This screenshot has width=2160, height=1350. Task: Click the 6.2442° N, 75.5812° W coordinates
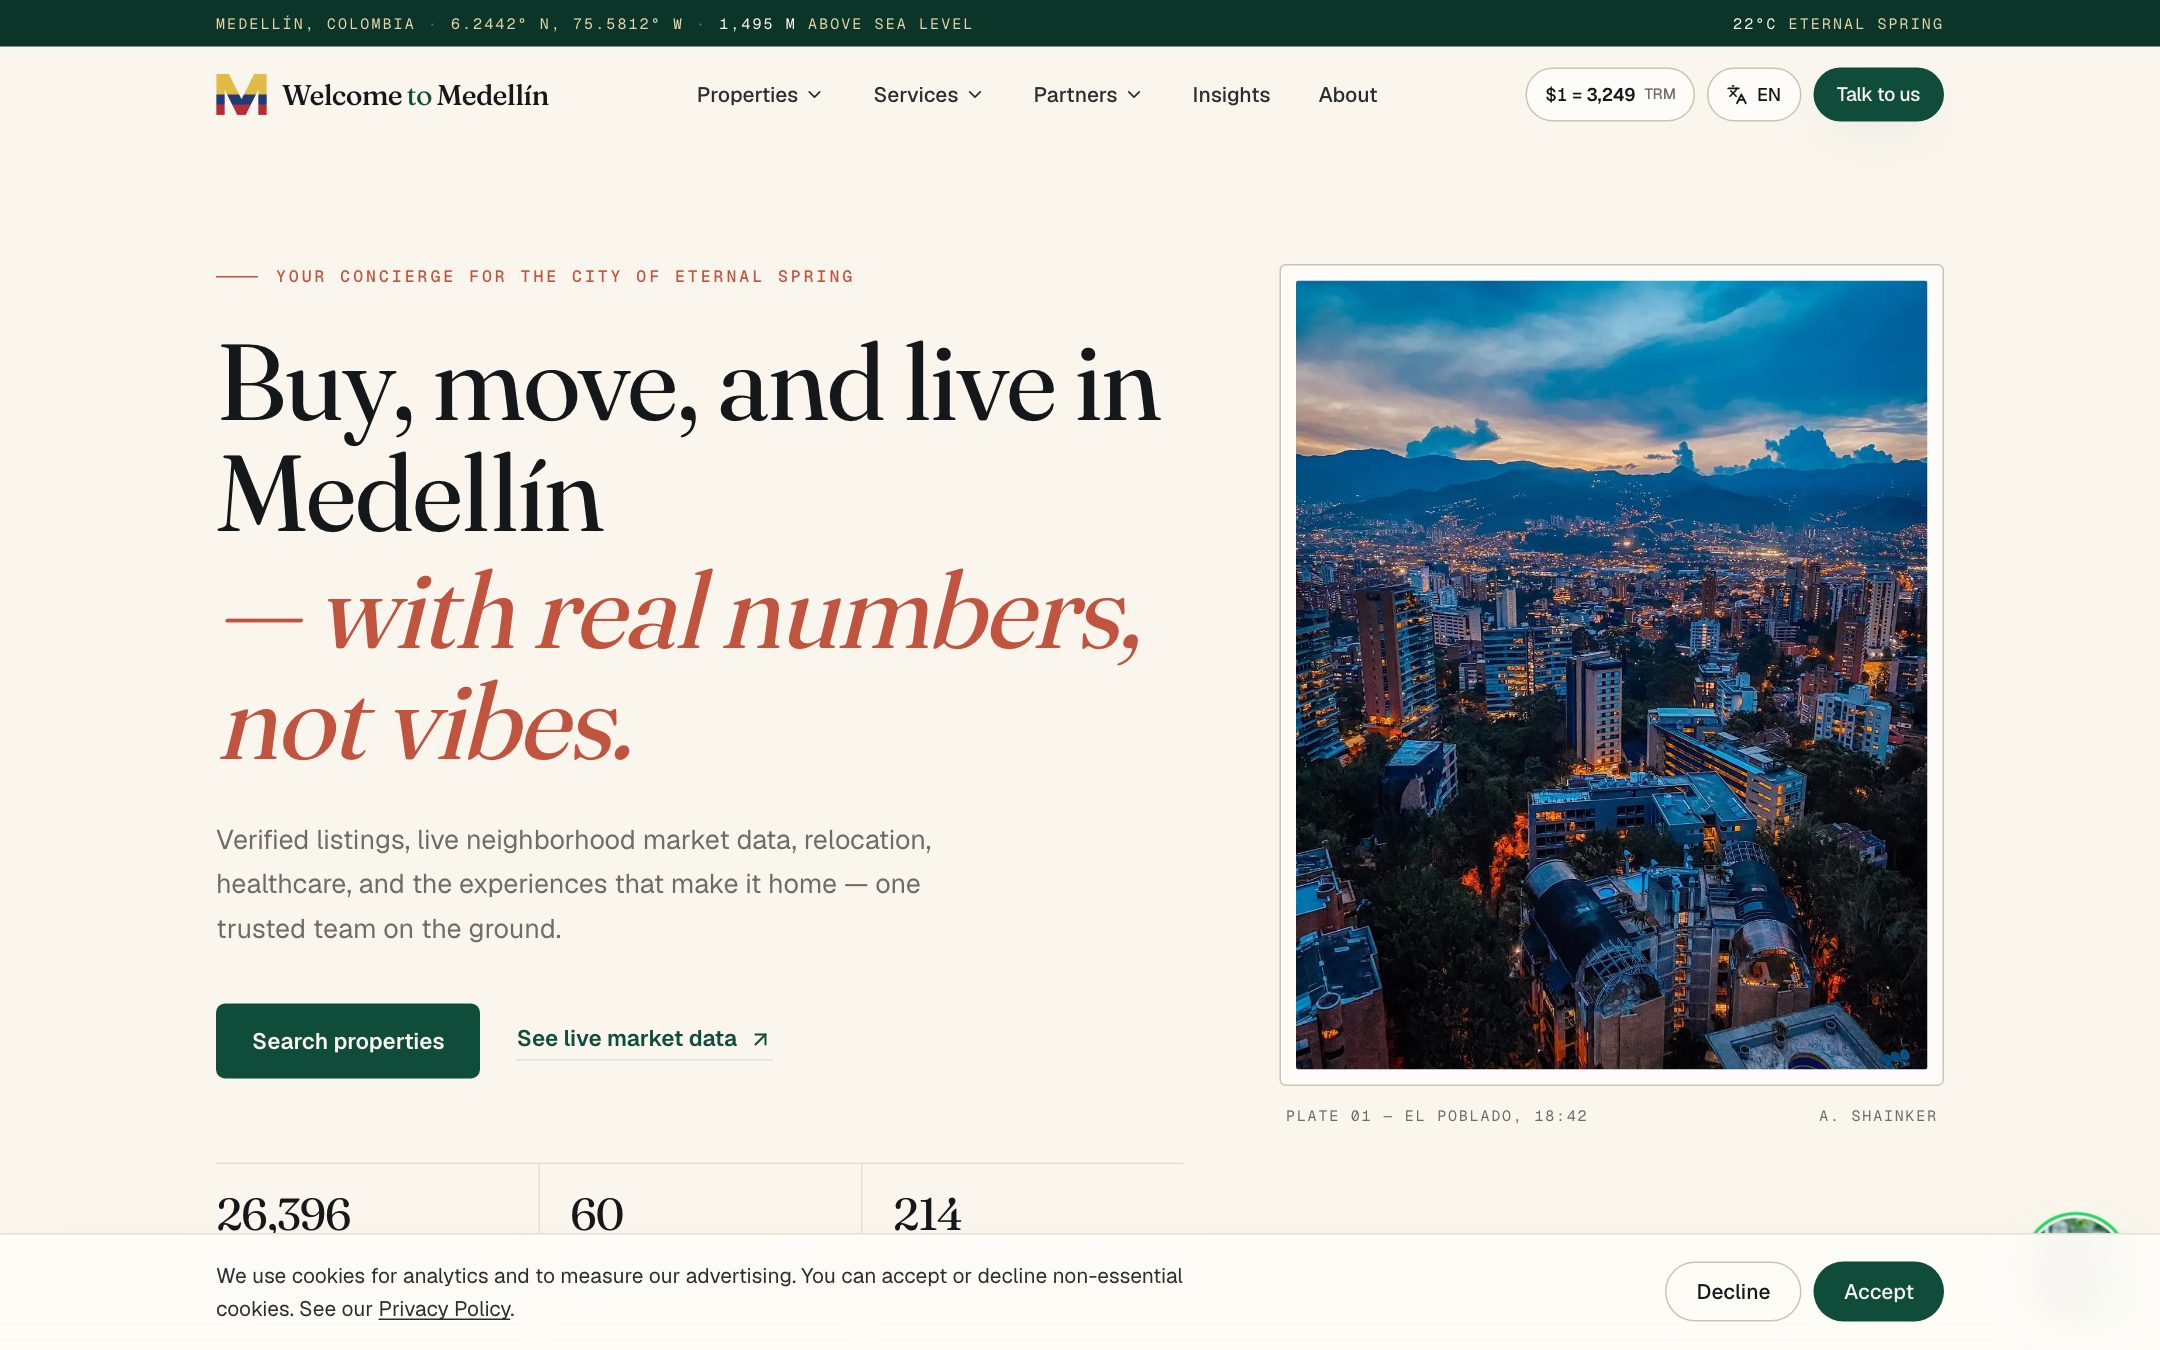pyautogui.click(x=567, y=24)
